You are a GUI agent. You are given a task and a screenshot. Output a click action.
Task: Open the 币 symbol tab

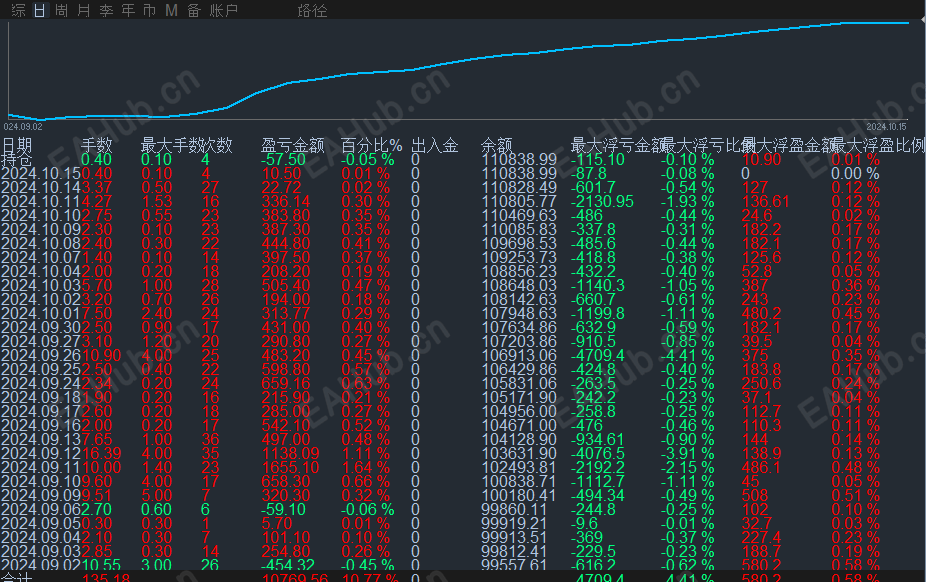(x=150, y=10)
